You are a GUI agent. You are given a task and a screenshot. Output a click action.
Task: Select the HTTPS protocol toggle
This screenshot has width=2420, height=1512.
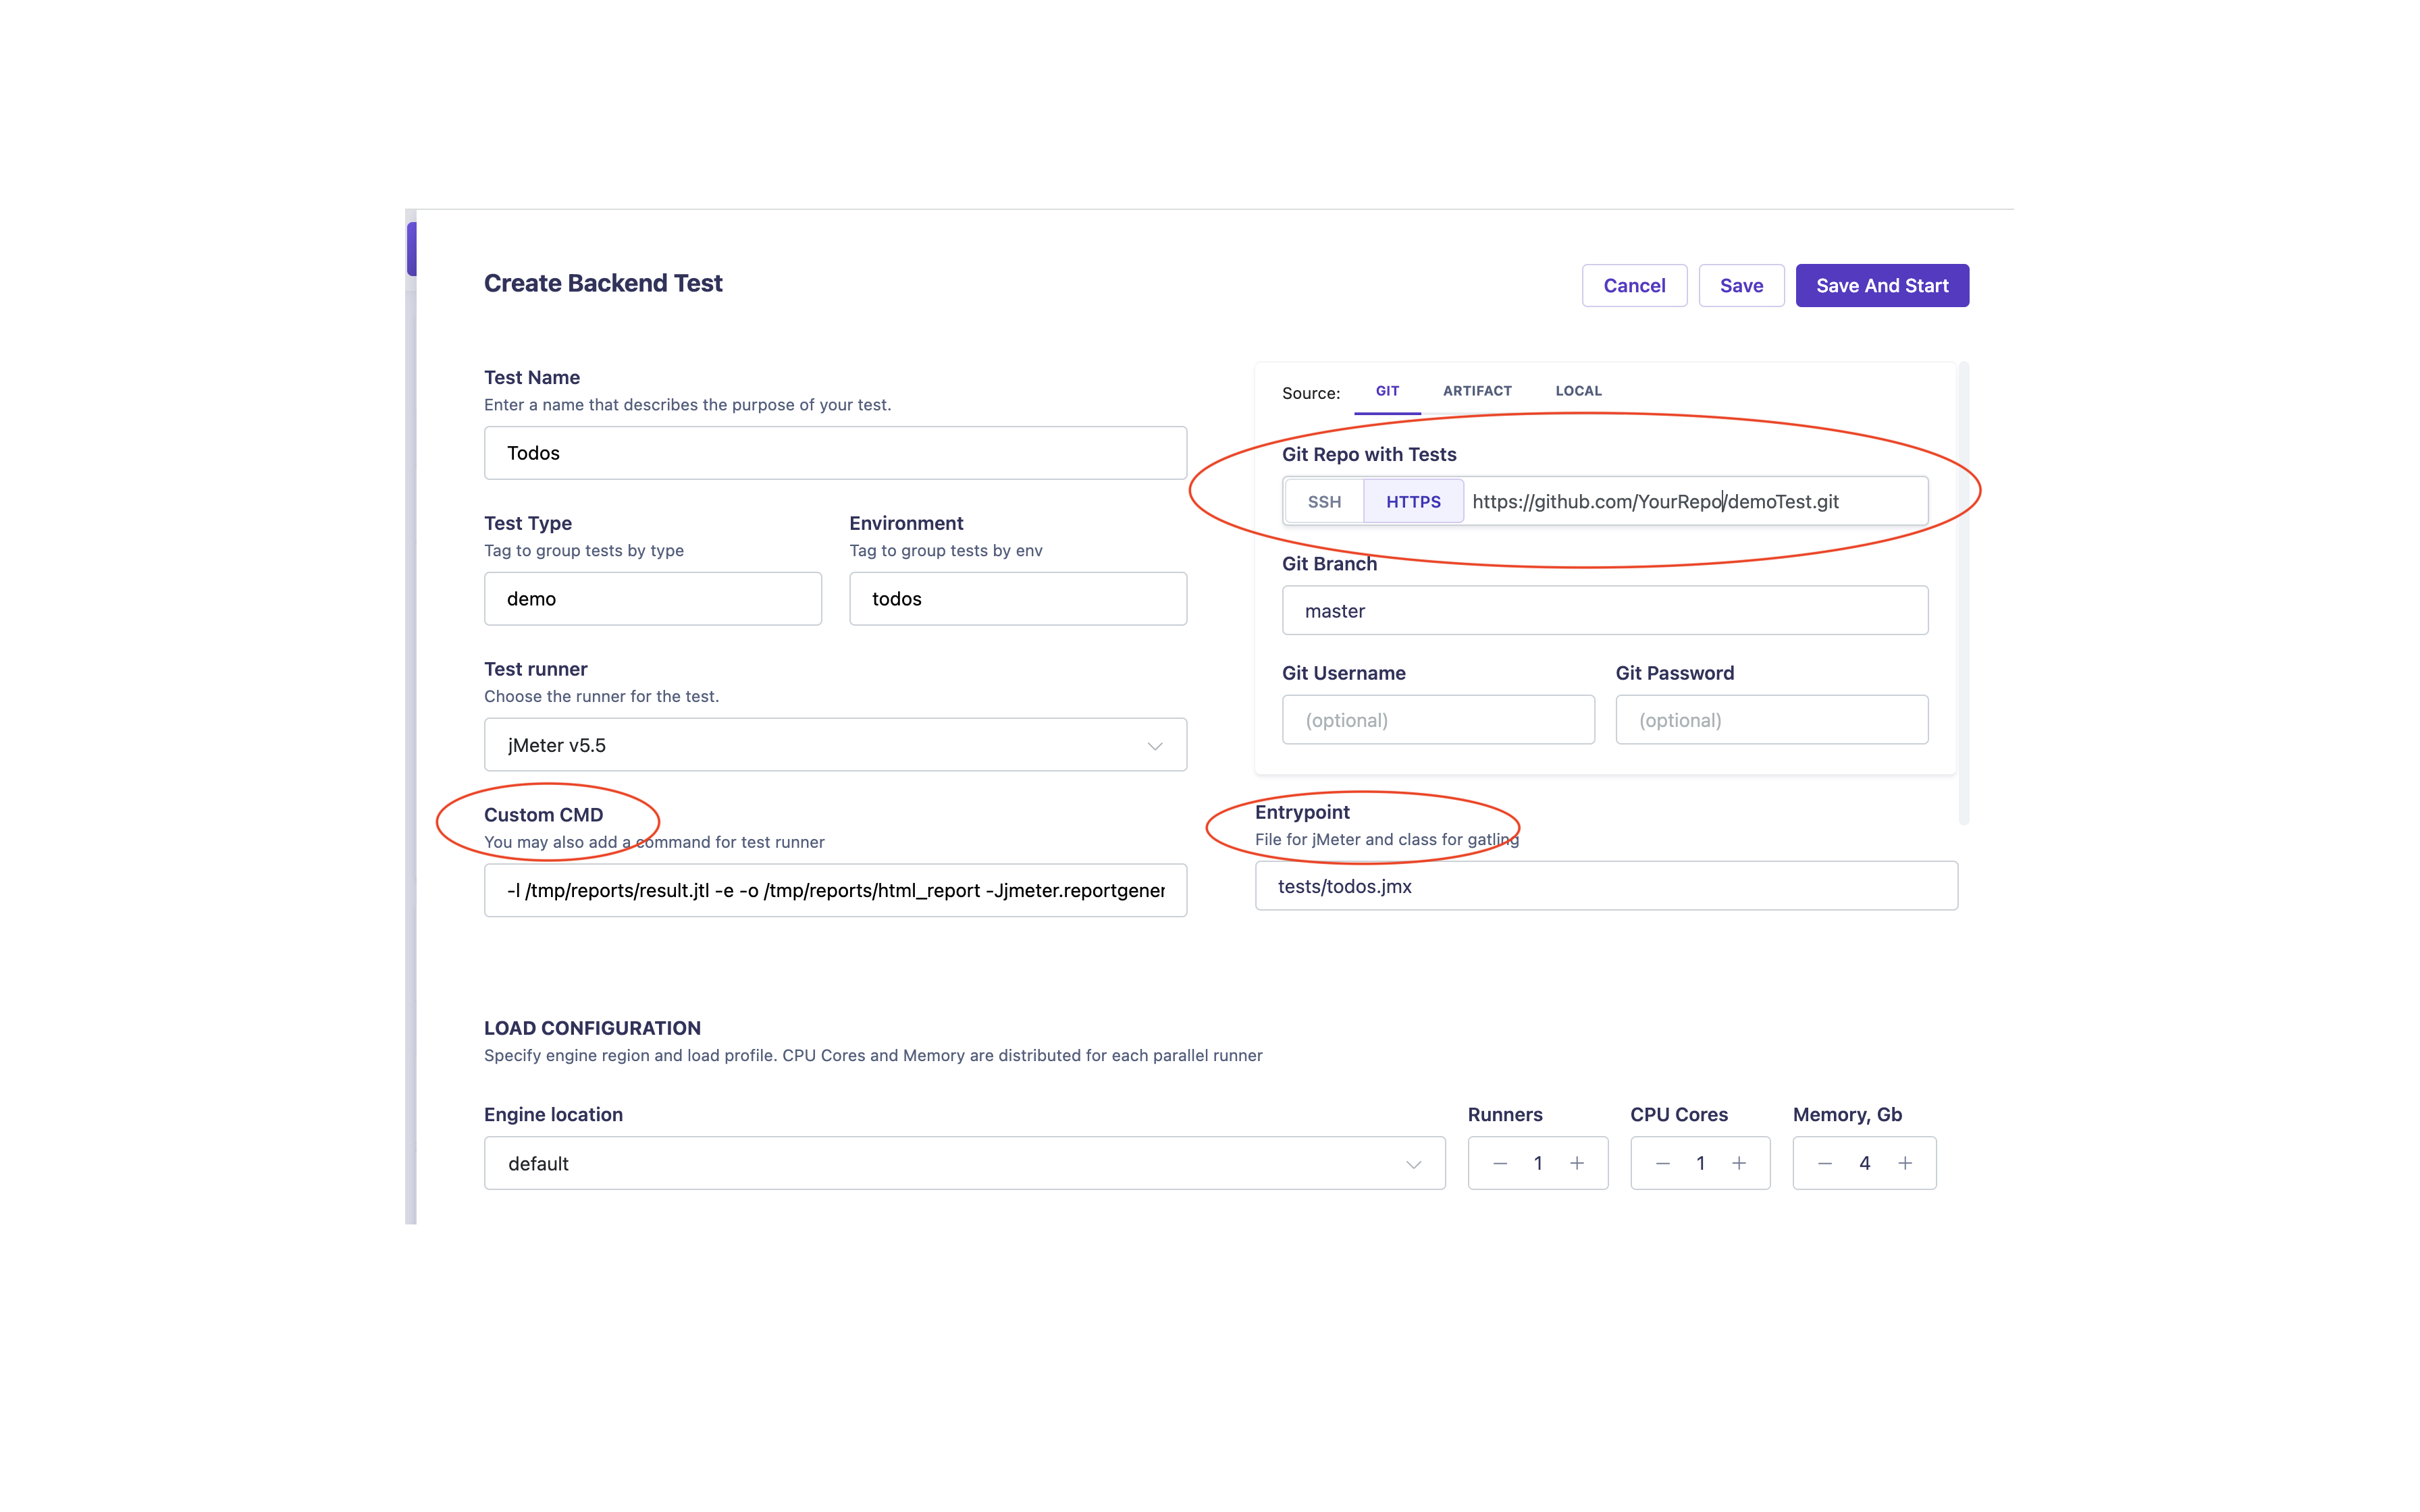point(1413,502)
